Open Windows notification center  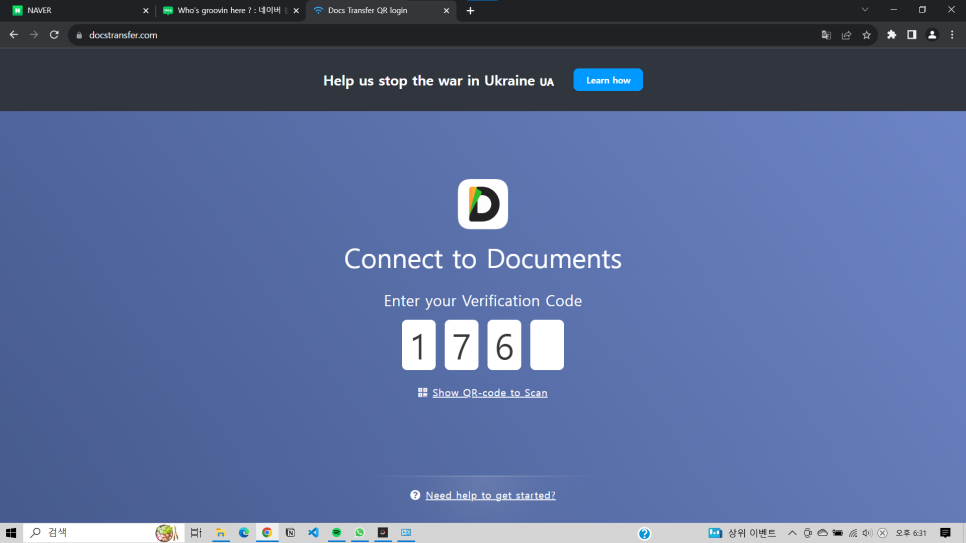[946, 533]
